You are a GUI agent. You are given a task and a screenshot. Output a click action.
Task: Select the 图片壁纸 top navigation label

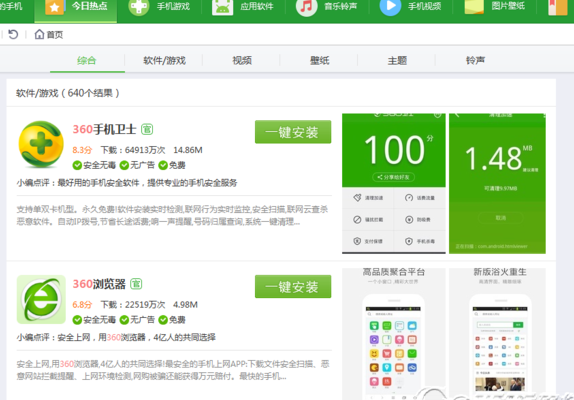[x=508, y=6]
